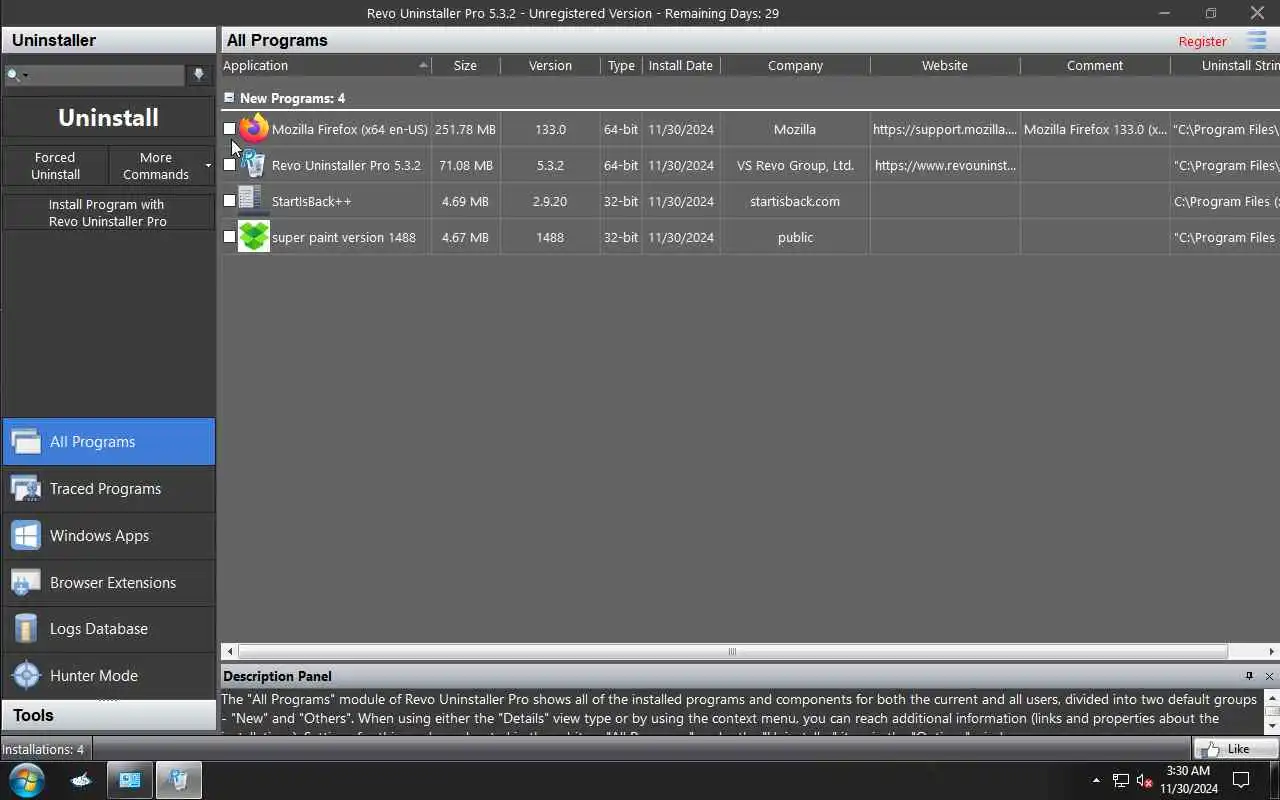1280x800 pixels.
Task: Click the Revo Uninstaller Pro recycle-bin icon
Action: point(254,165)
